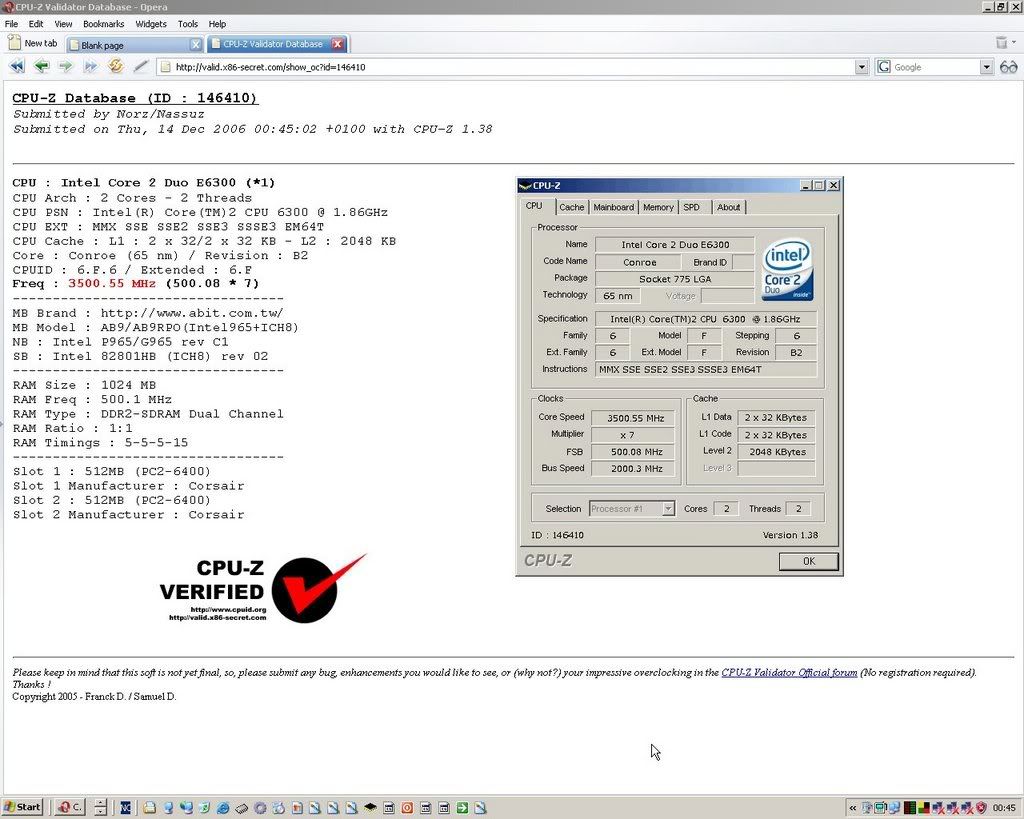
Task: Click the Code Name value Conroe
Action: click(x=639, y=262)
